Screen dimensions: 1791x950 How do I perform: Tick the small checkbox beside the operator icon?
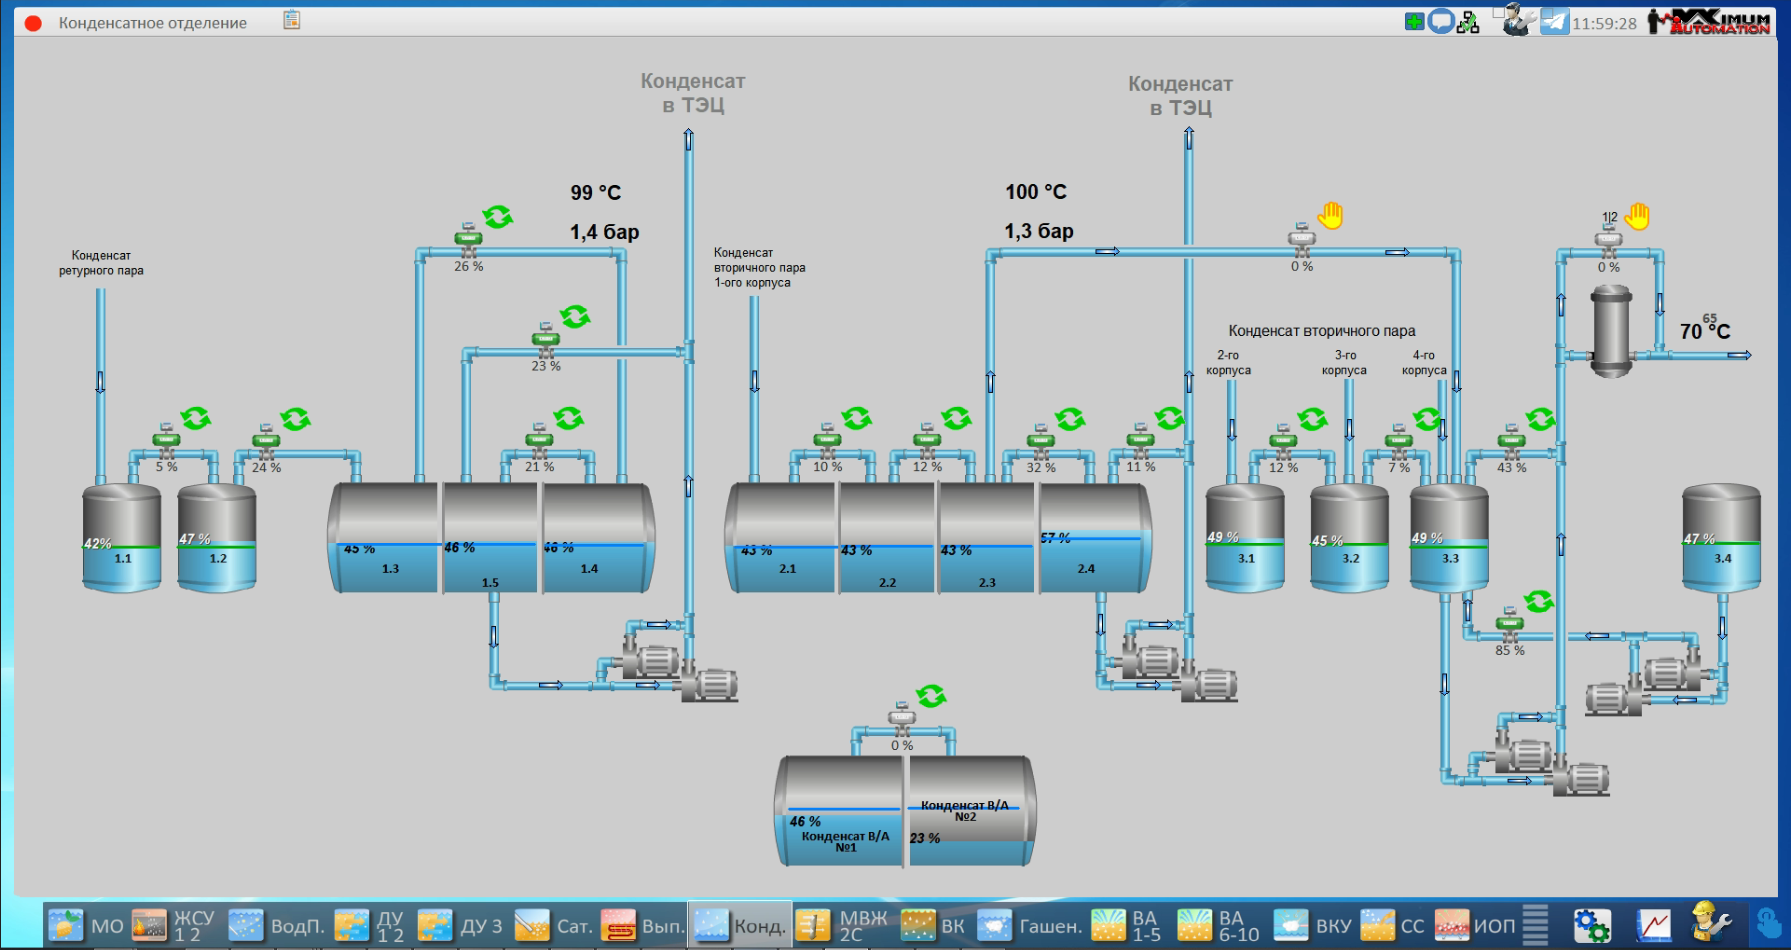coord(1498,12)
